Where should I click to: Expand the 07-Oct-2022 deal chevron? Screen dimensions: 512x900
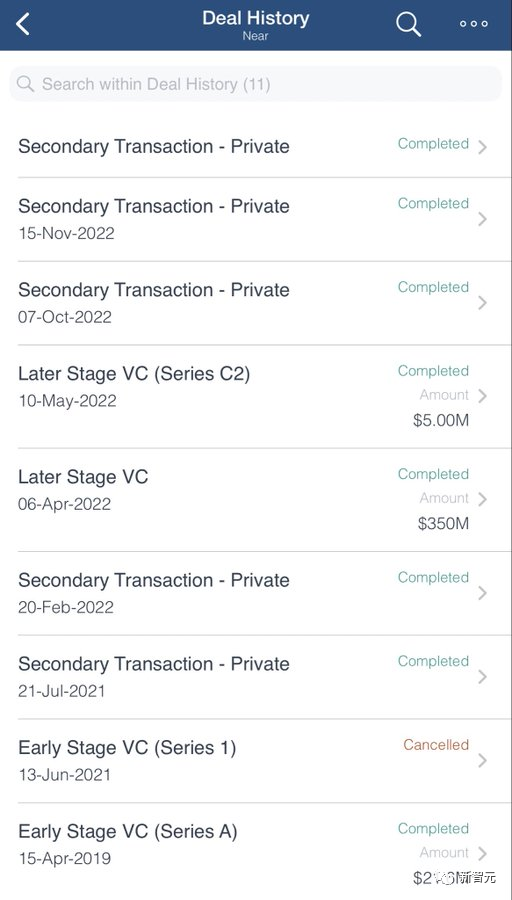point(482,302)
